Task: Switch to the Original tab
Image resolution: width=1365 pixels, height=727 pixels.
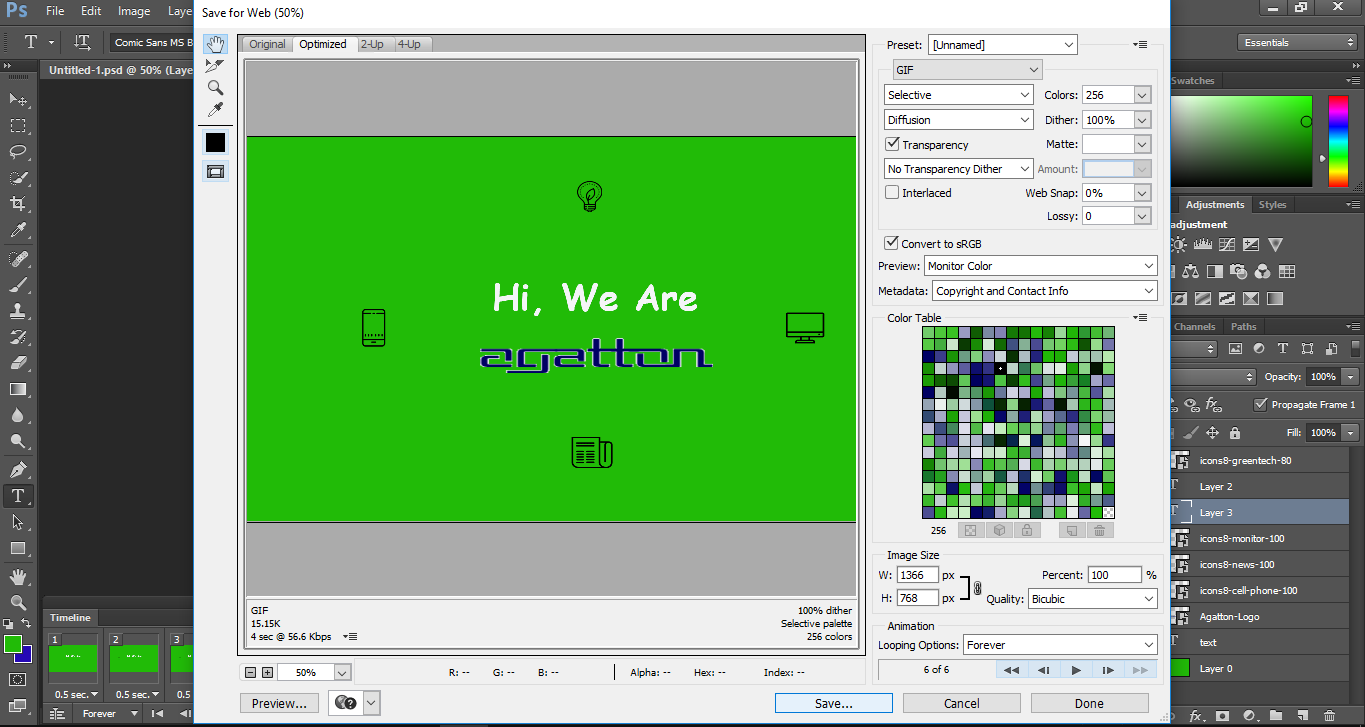Action: click(x=267, y=44)
